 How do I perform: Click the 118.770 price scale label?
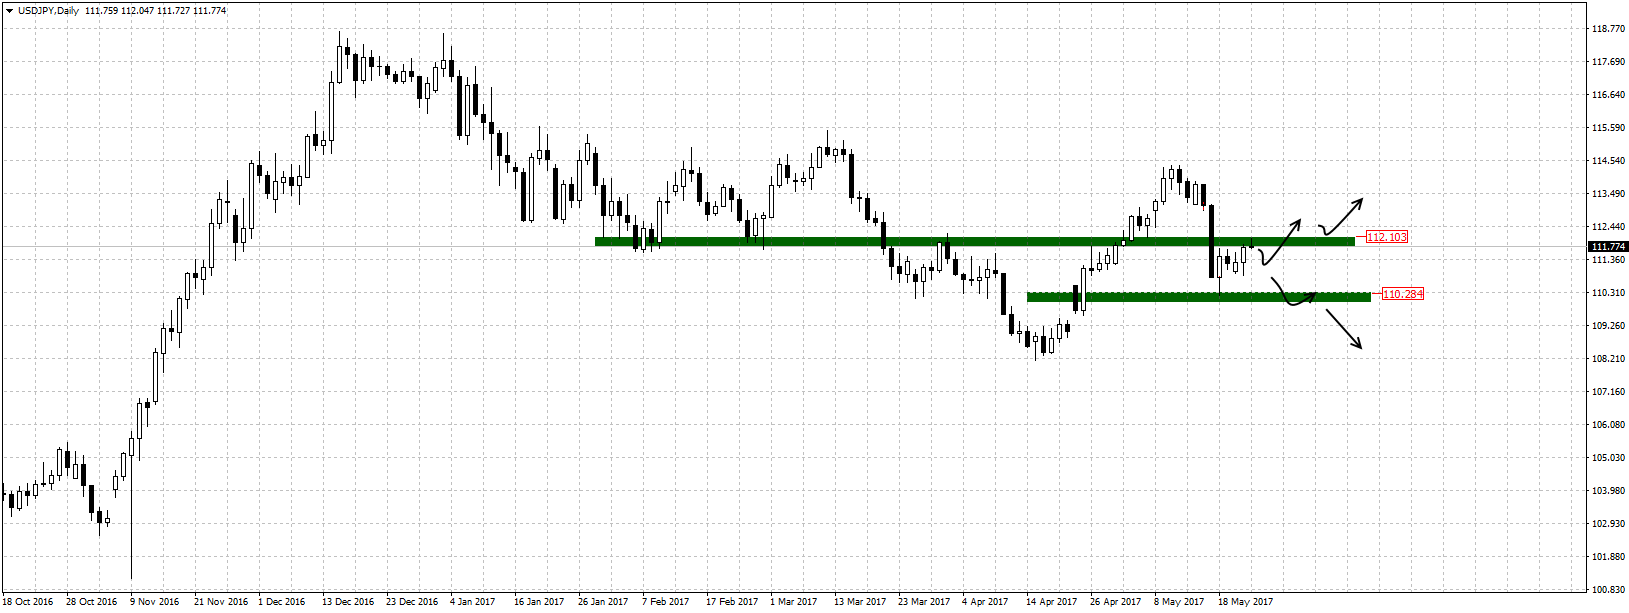(x=1607, y=29)
